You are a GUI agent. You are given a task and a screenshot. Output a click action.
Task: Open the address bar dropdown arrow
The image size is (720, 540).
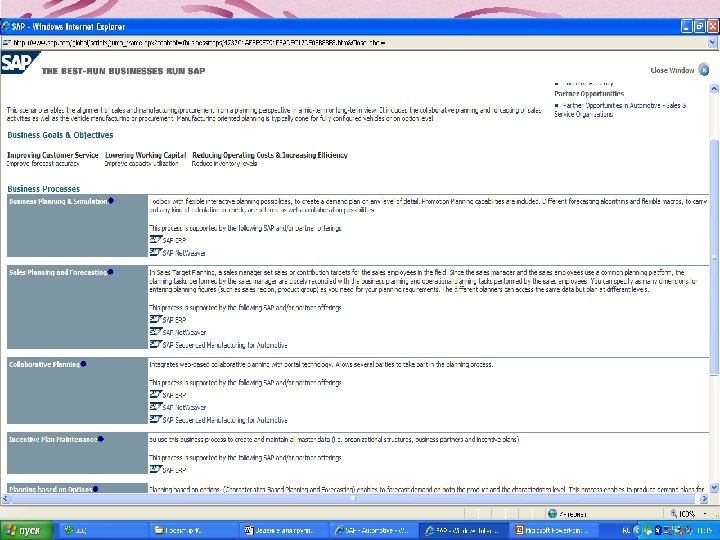(x=713, y=42)
